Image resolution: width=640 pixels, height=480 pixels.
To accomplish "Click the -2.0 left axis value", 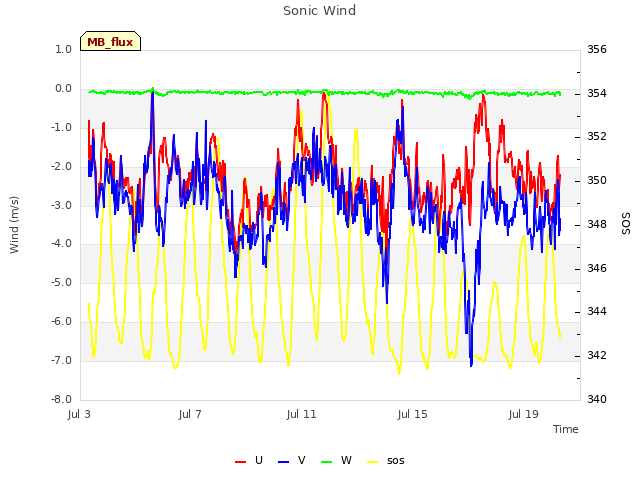I will pos(61,167).
